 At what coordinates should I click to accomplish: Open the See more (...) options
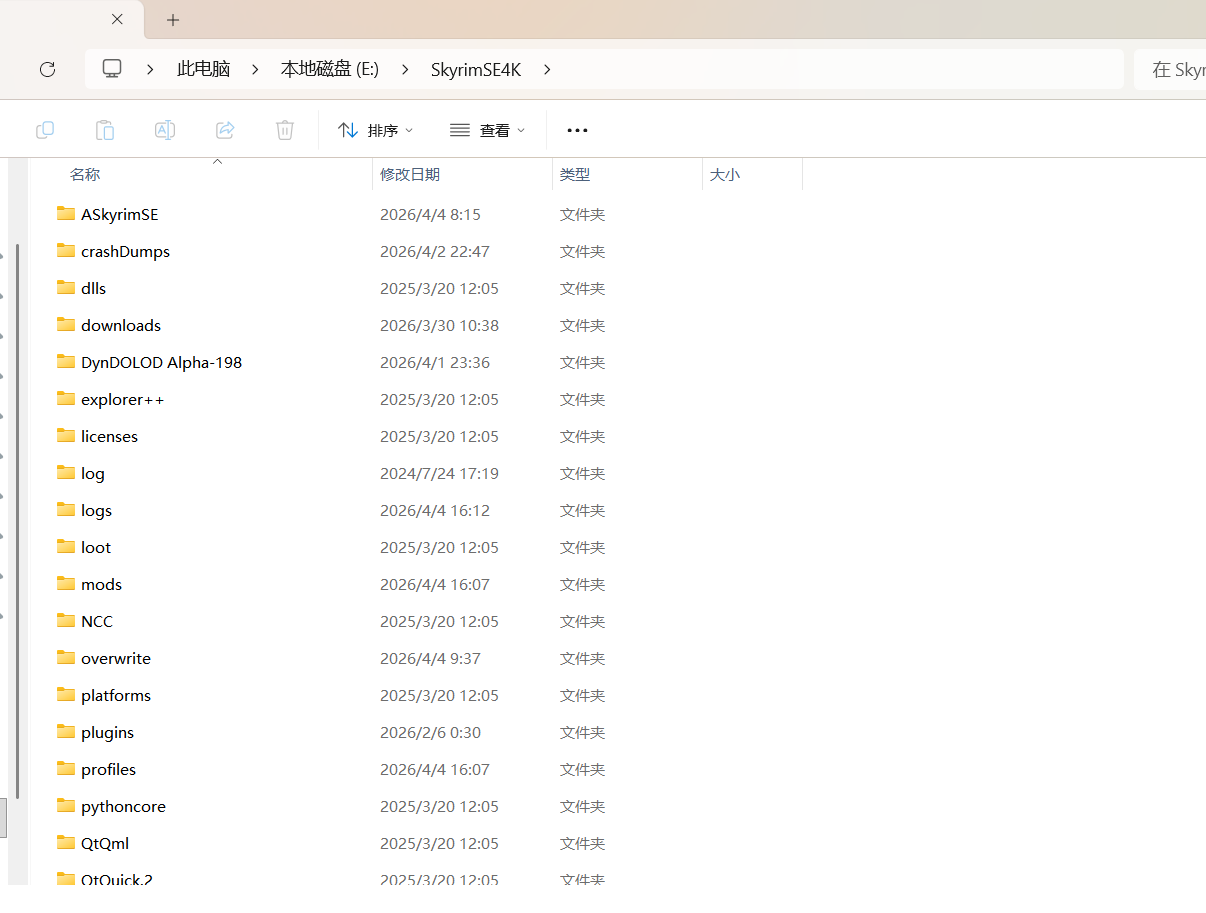[577, 130]
